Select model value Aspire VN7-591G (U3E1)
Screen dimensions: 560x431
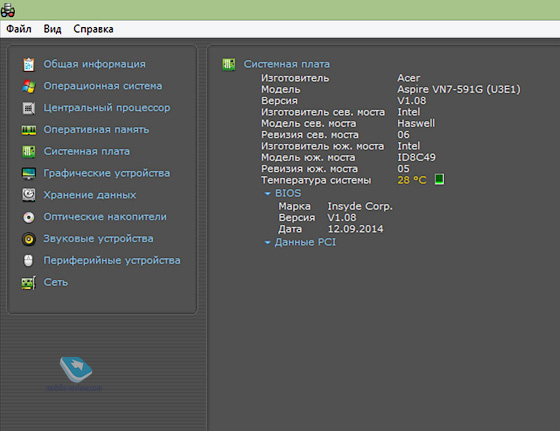[459, 89]
